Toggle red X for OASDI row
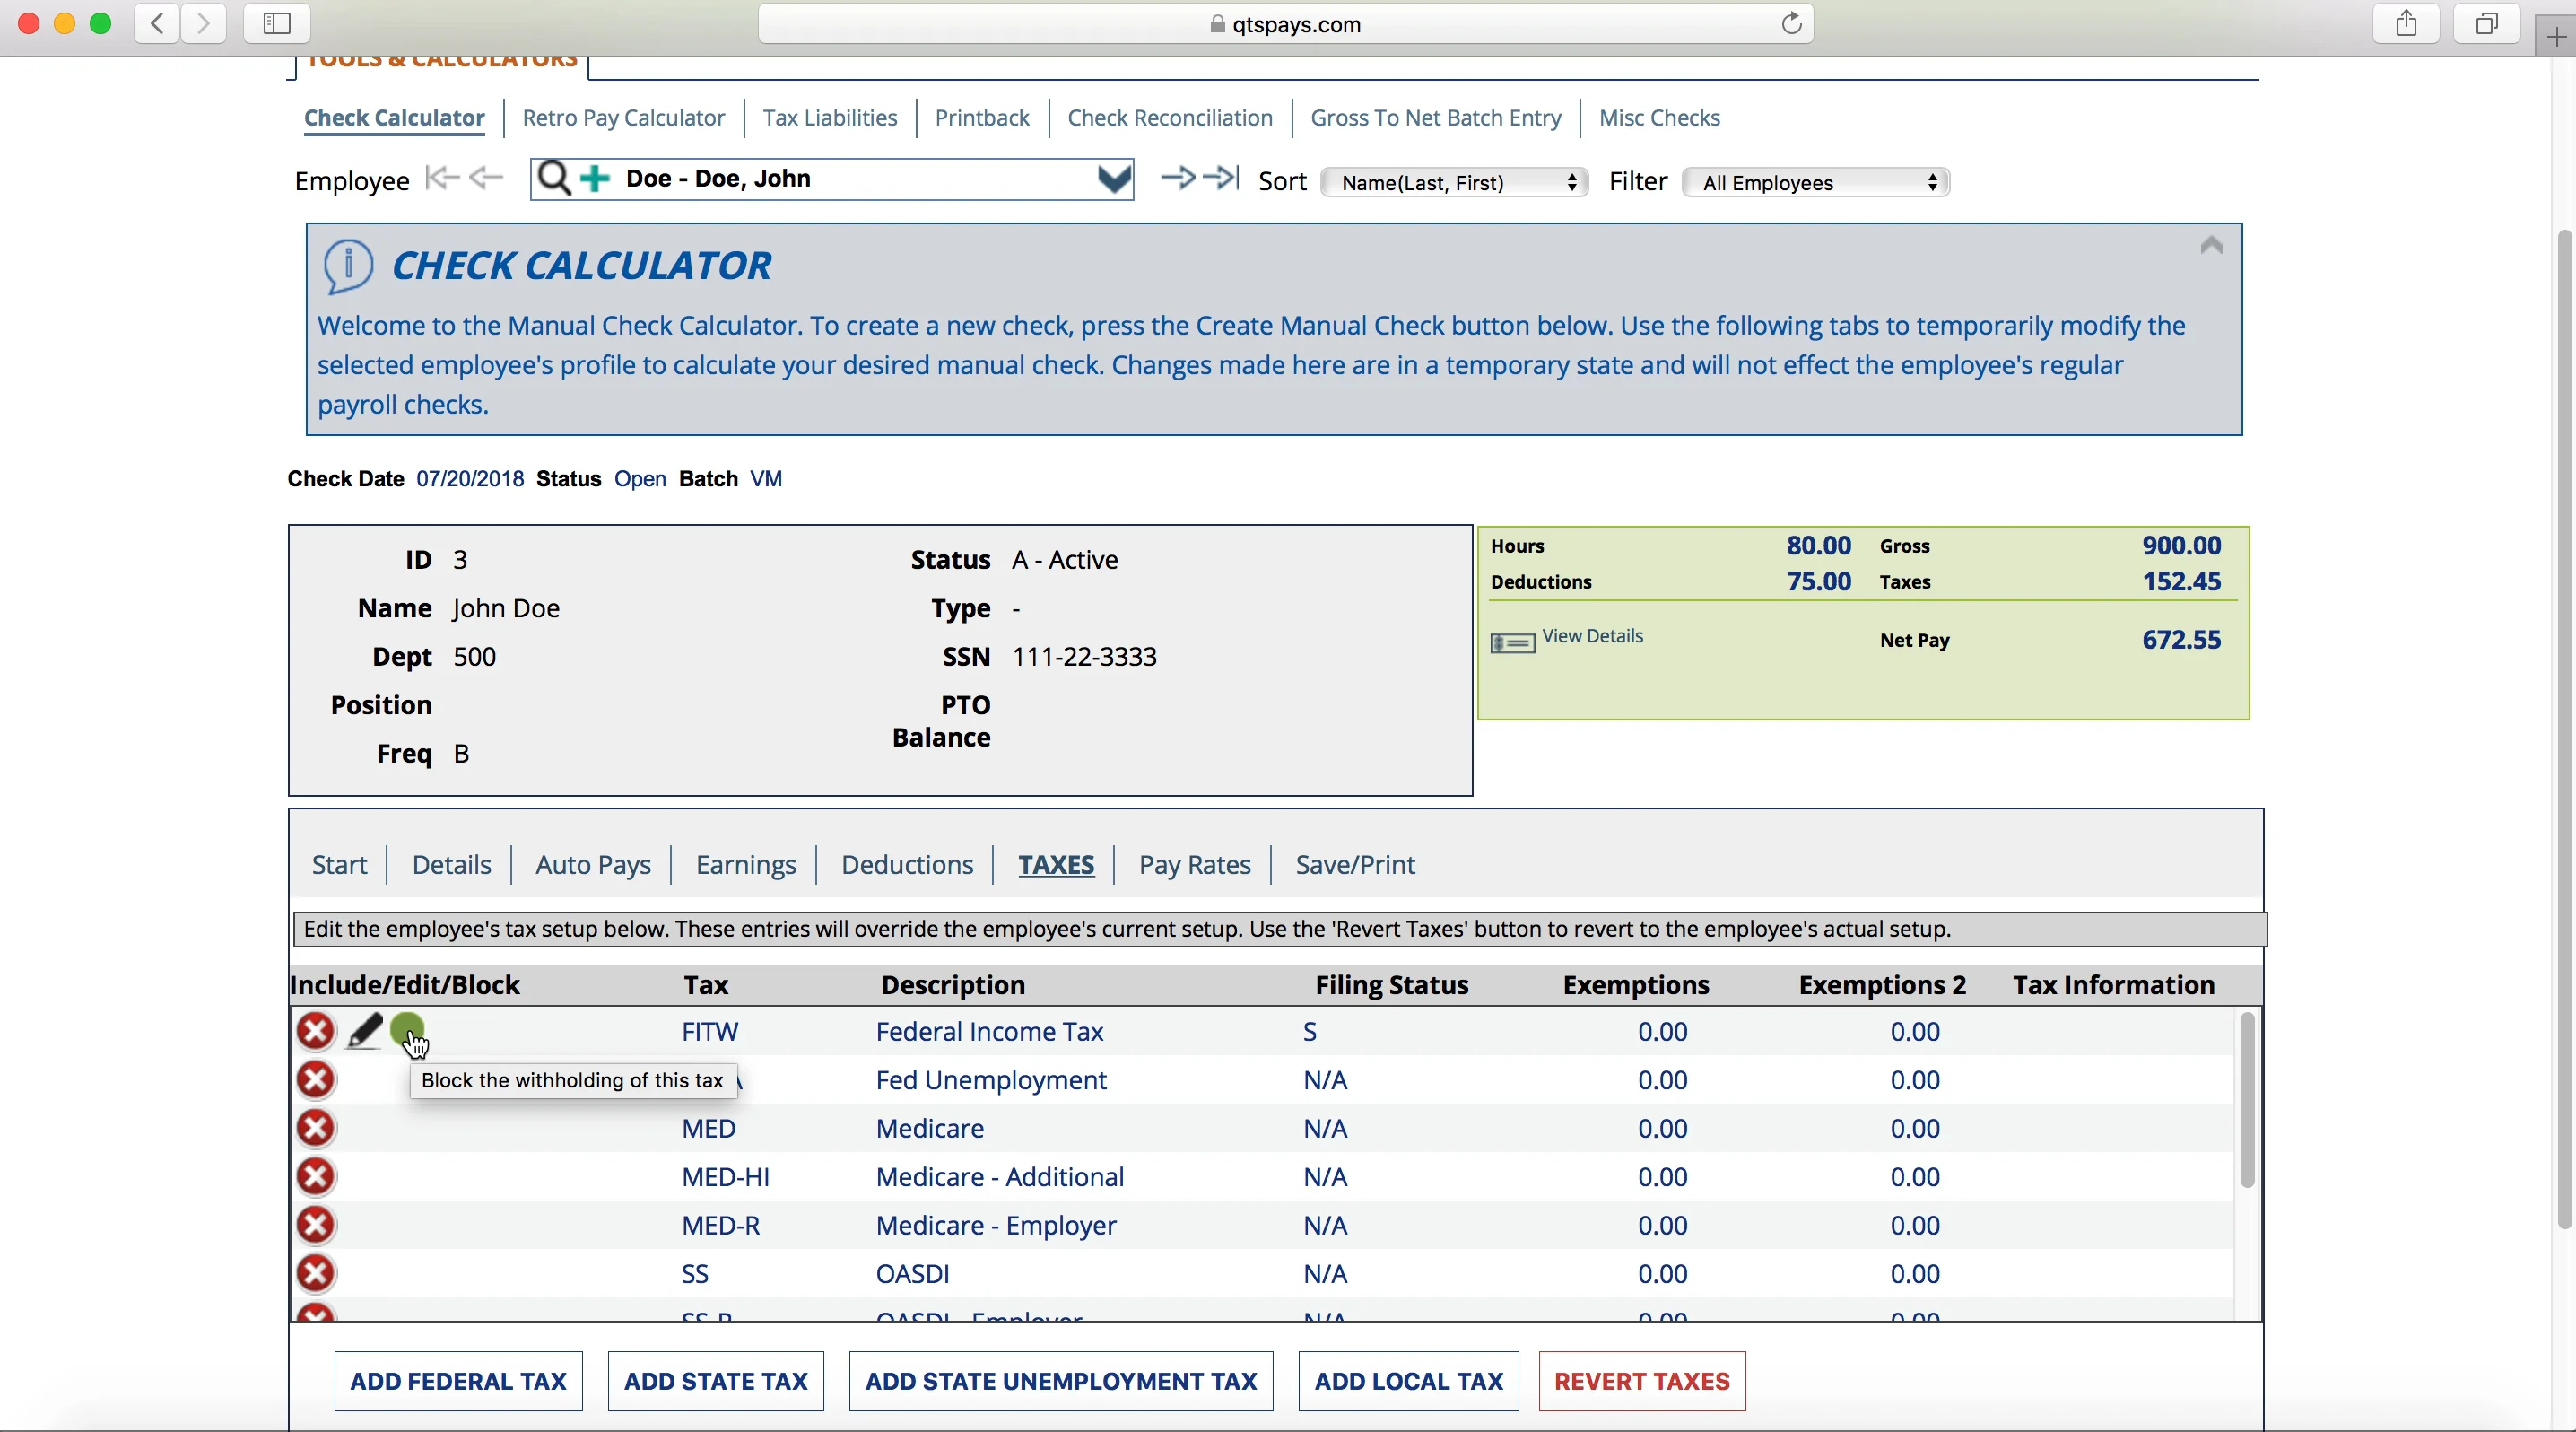This screenshot has width=2576, height=1432. 316,1273
